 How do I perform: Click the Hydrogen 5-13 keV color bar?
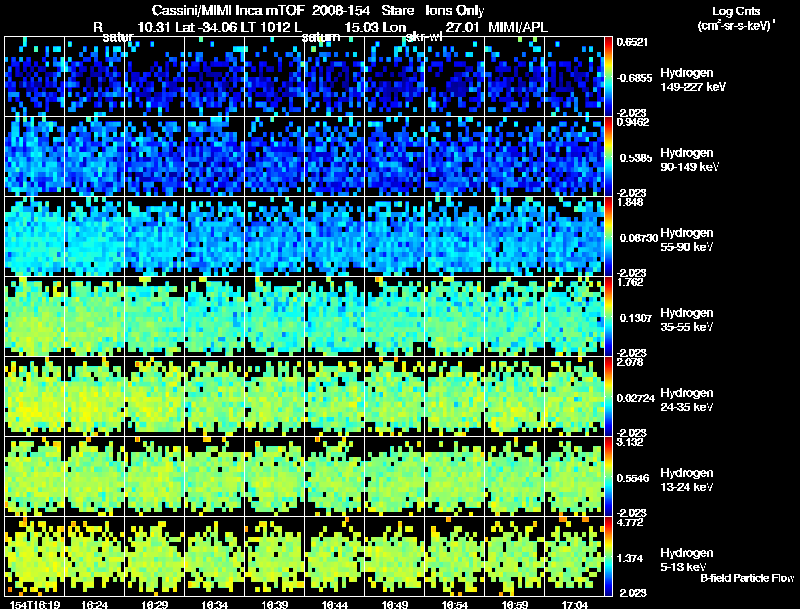(608, 556)
